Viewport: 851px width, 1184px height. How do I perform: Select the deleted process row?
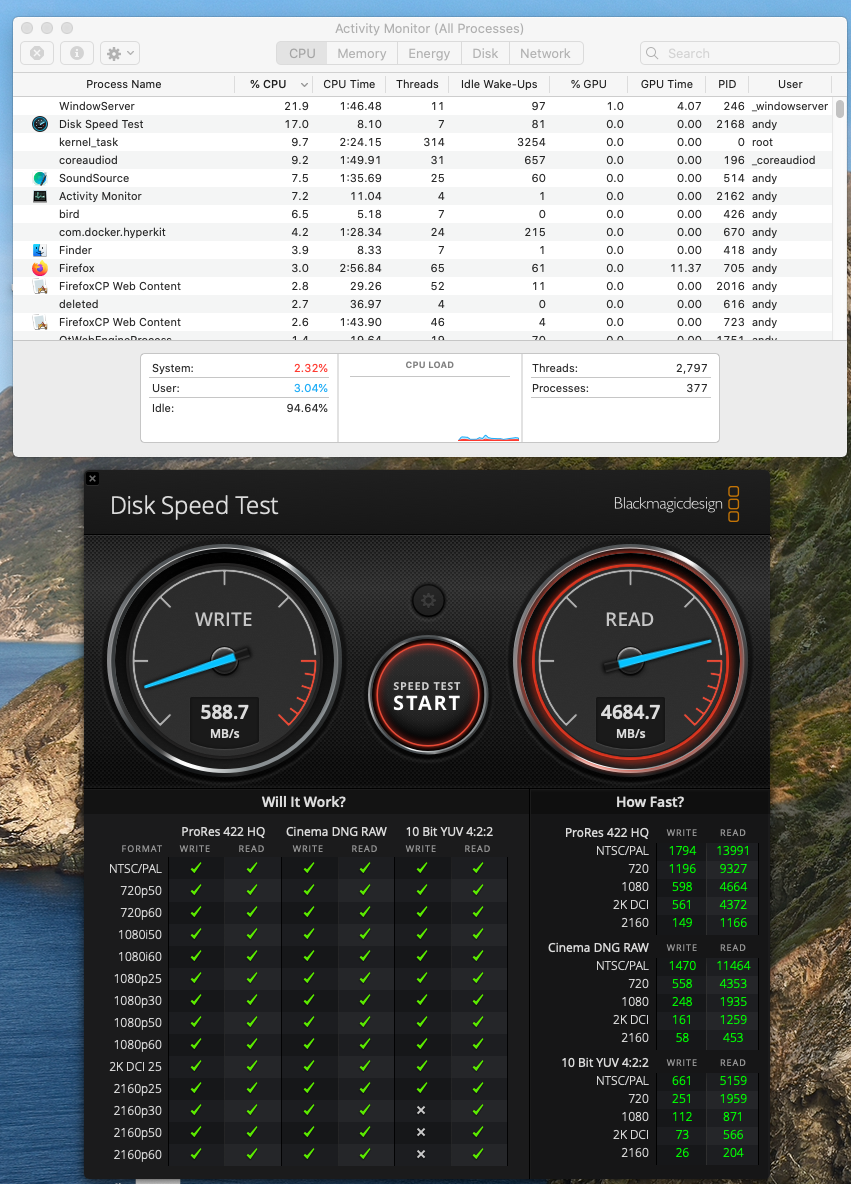coord(423,304)
